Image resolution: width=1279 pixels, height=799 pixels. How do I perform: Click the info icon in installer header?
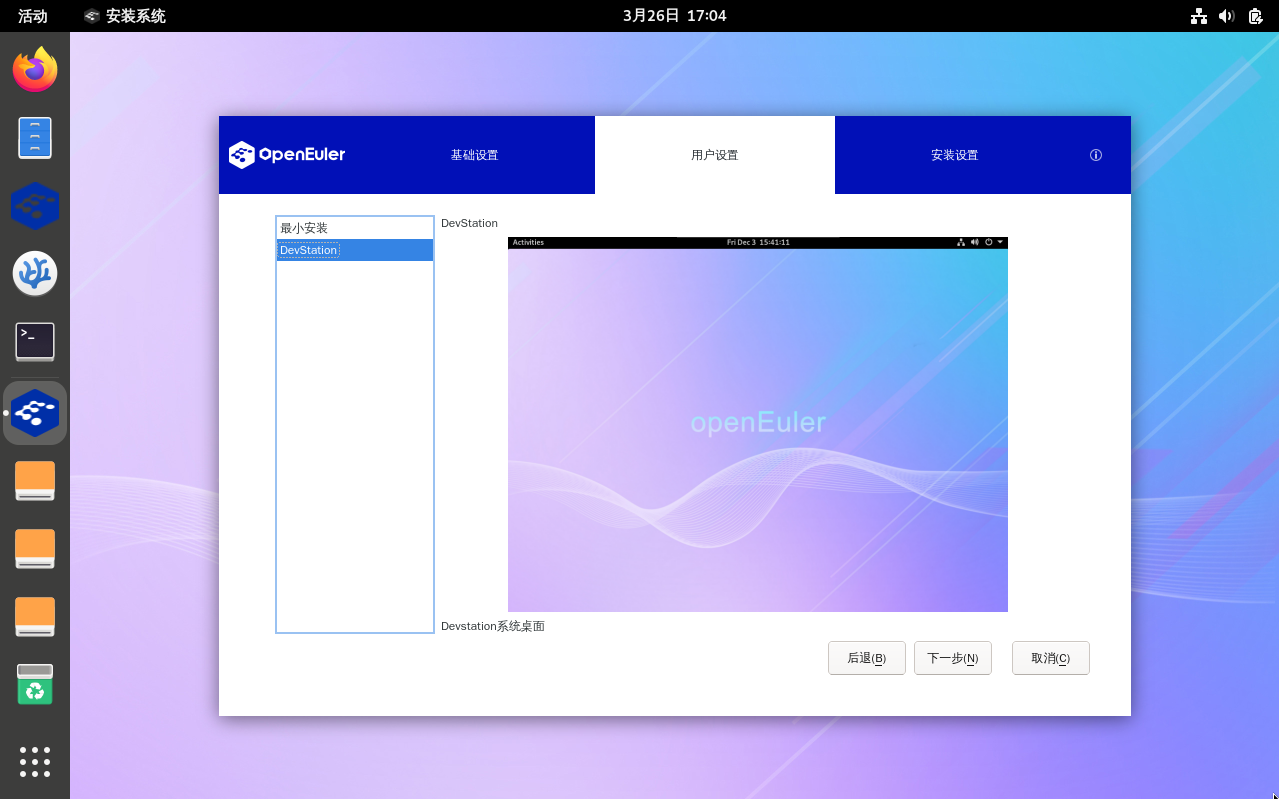[x=1095, y=155]
